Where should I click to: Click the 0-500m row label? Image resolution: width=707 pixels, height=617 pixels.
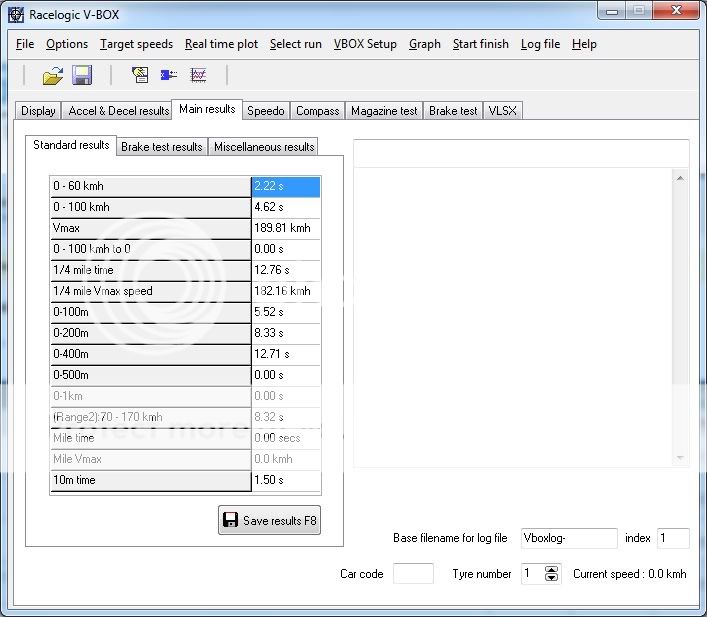coord(151,375)
